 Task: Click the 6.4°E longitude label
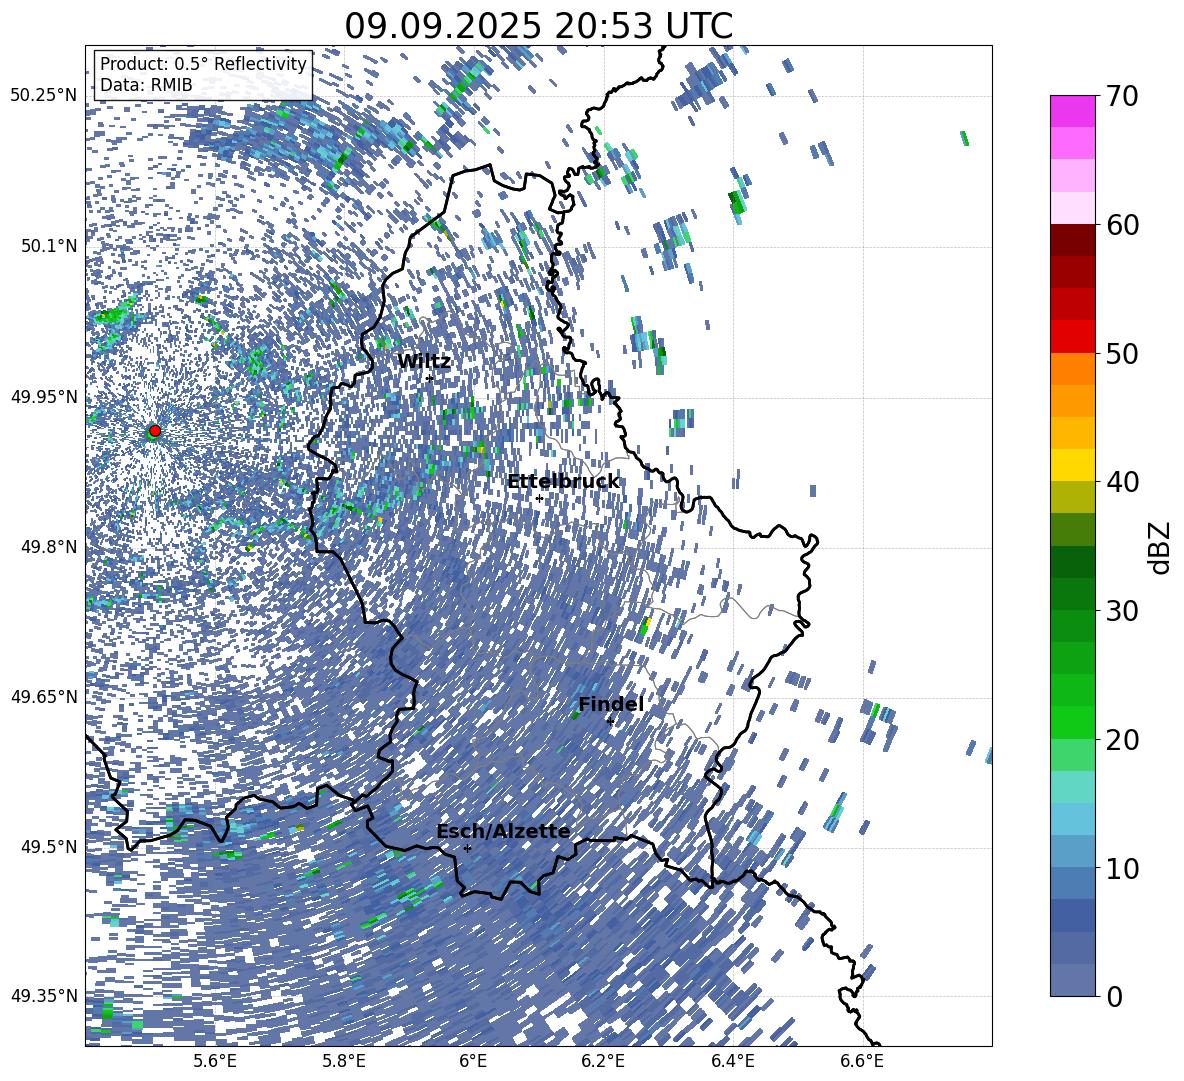pyautogui.click(x=733, y=1061)
